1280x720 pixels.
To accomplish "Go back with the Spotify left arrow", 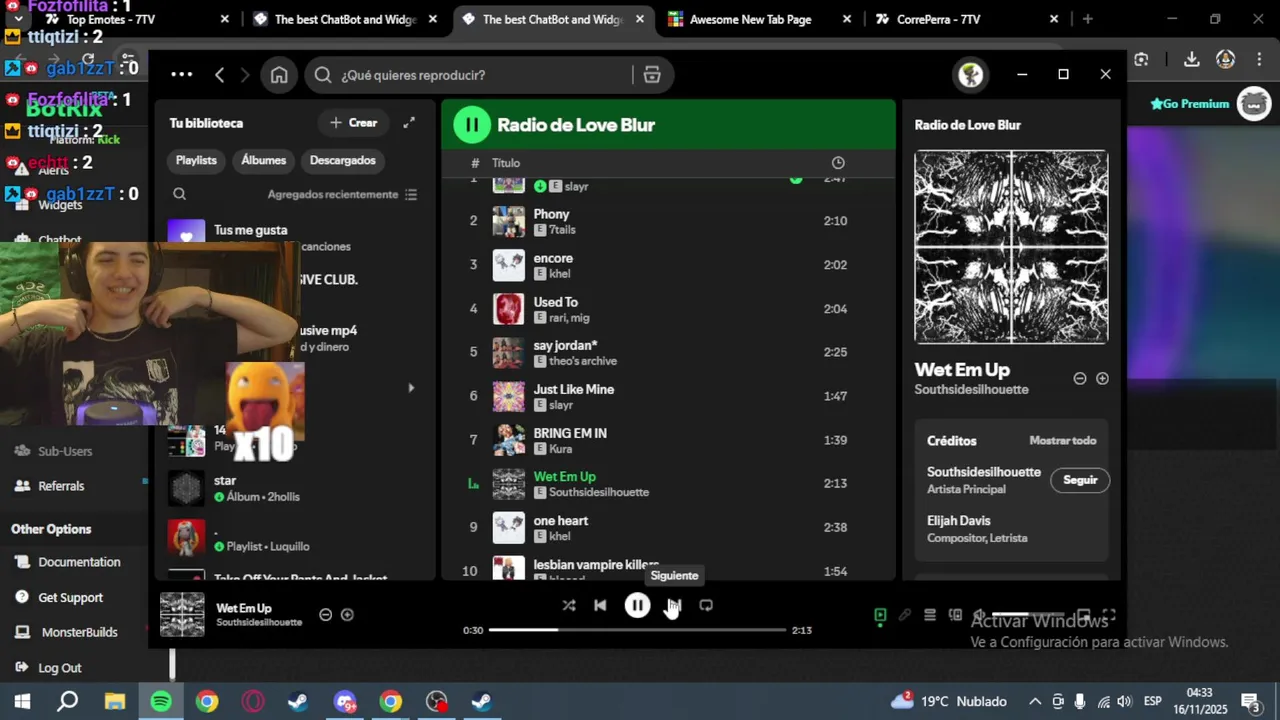I will click(x=220, y=75).
